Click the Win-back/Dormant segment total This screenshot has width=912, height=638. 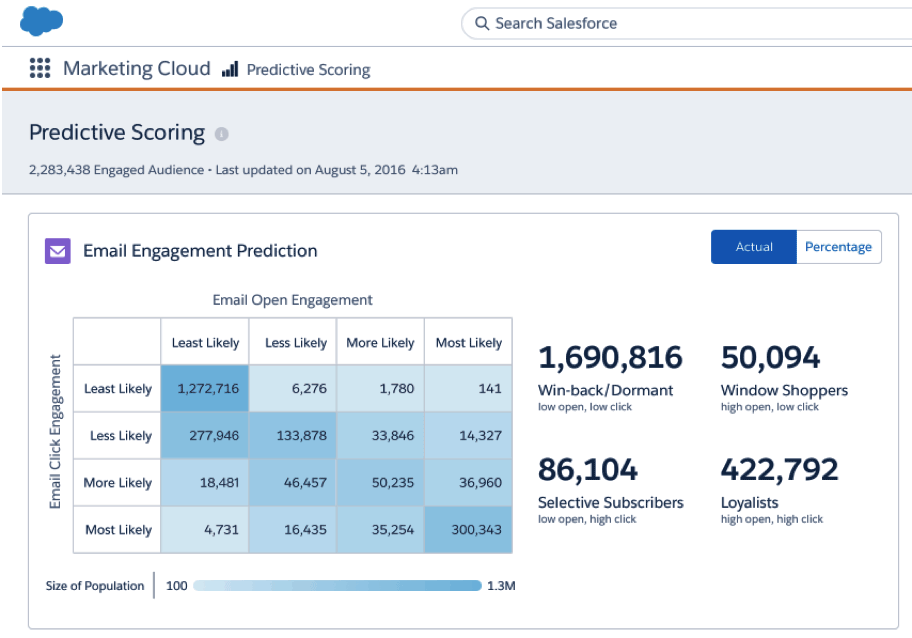[610, 358]
